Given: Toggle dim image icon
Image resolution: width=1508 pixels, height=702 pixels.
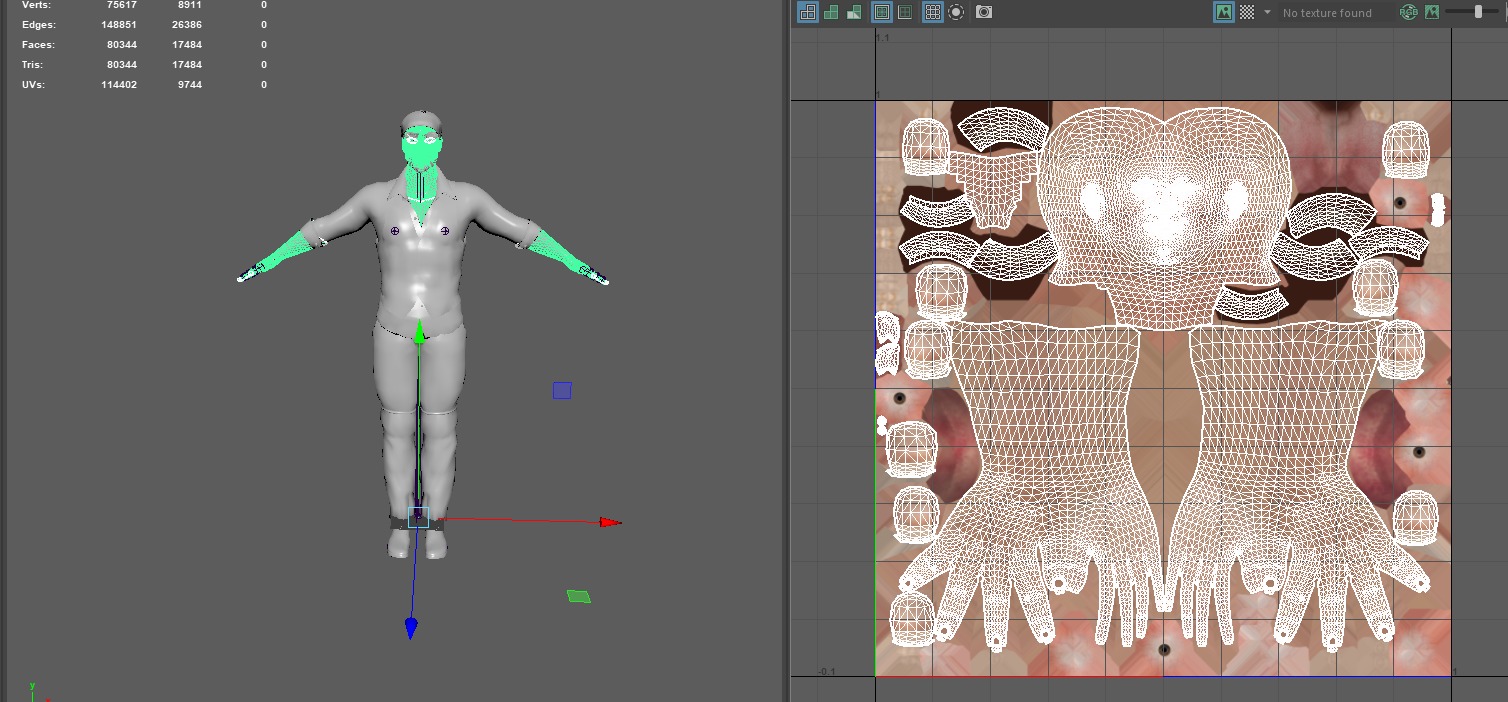Looking at the screenshot, I should pos(1432,12).
